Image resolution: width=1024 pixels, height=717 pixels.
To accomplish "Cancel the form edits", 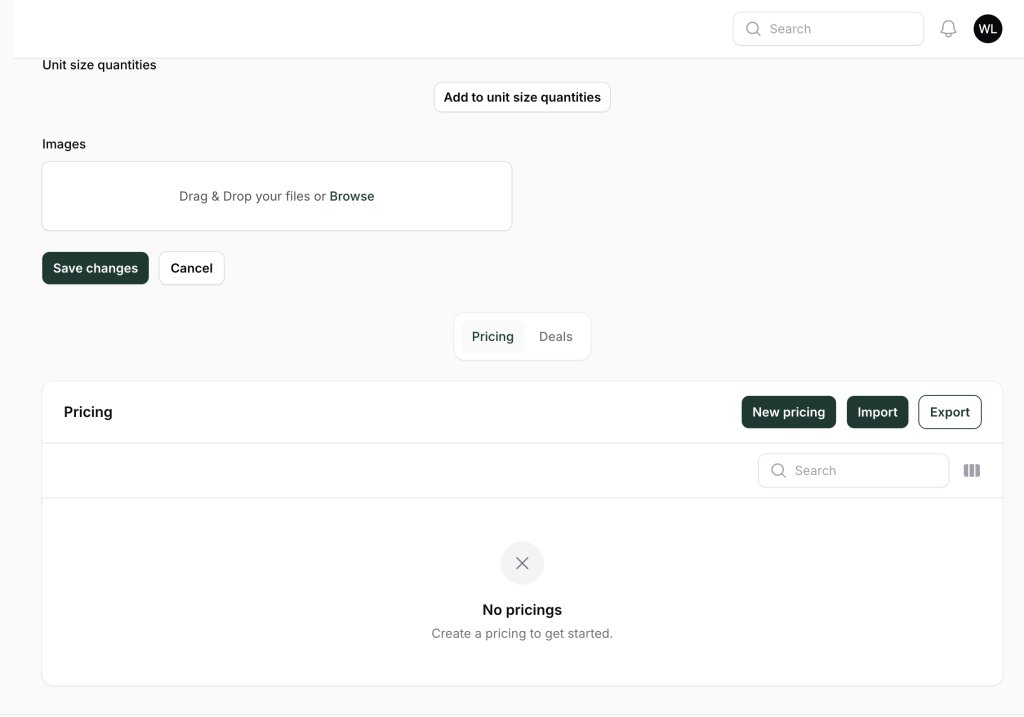I will [191, 268].
